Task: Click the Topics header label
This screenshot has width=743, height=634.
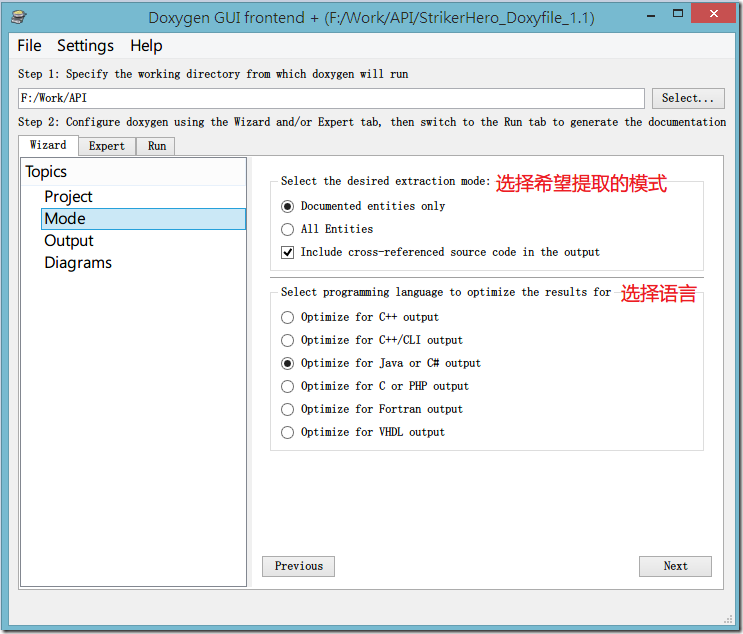Action: point(46,172)
